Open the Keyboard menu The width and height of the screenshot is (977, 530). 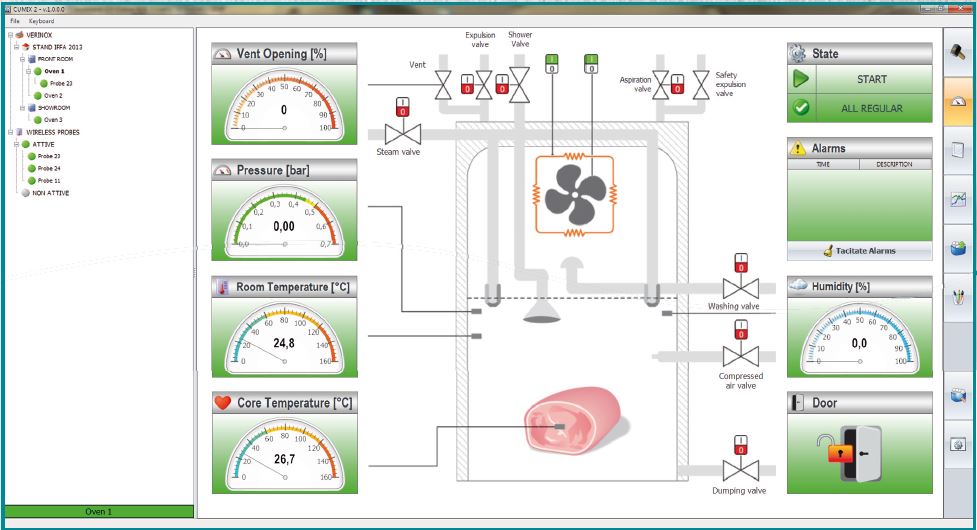42,21
